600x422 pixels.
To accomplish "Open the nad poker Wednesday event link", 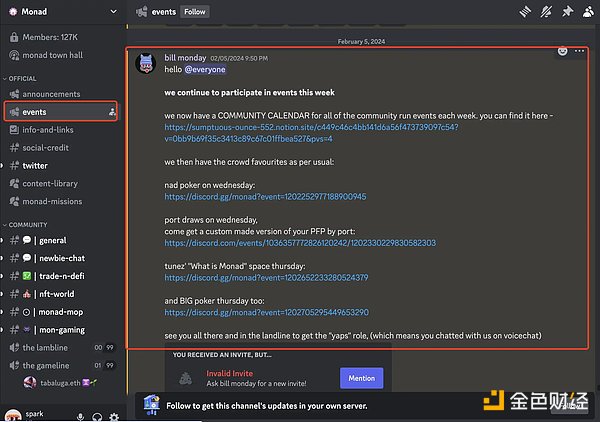I will tap(265, 197).
